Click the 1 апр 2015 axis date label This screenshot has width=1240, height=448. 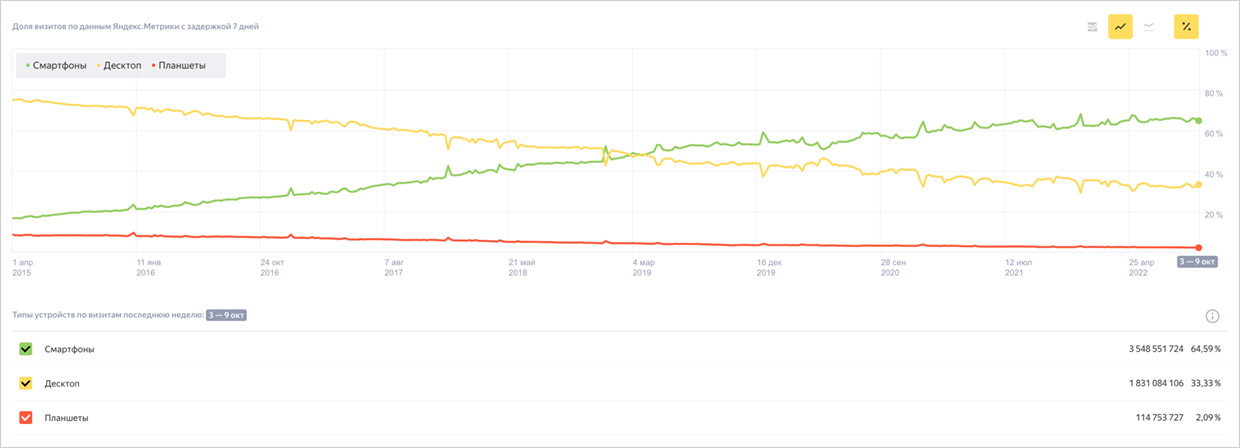coord(23,267)
